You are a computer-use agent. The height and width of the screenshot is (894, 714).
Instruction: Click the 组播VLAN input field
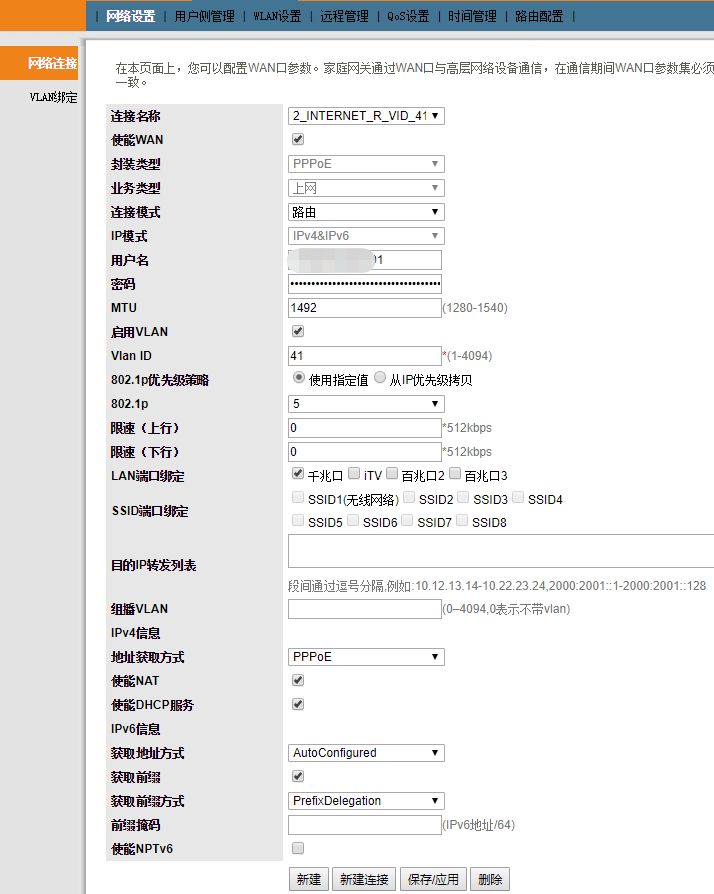(x=365, y=609)
